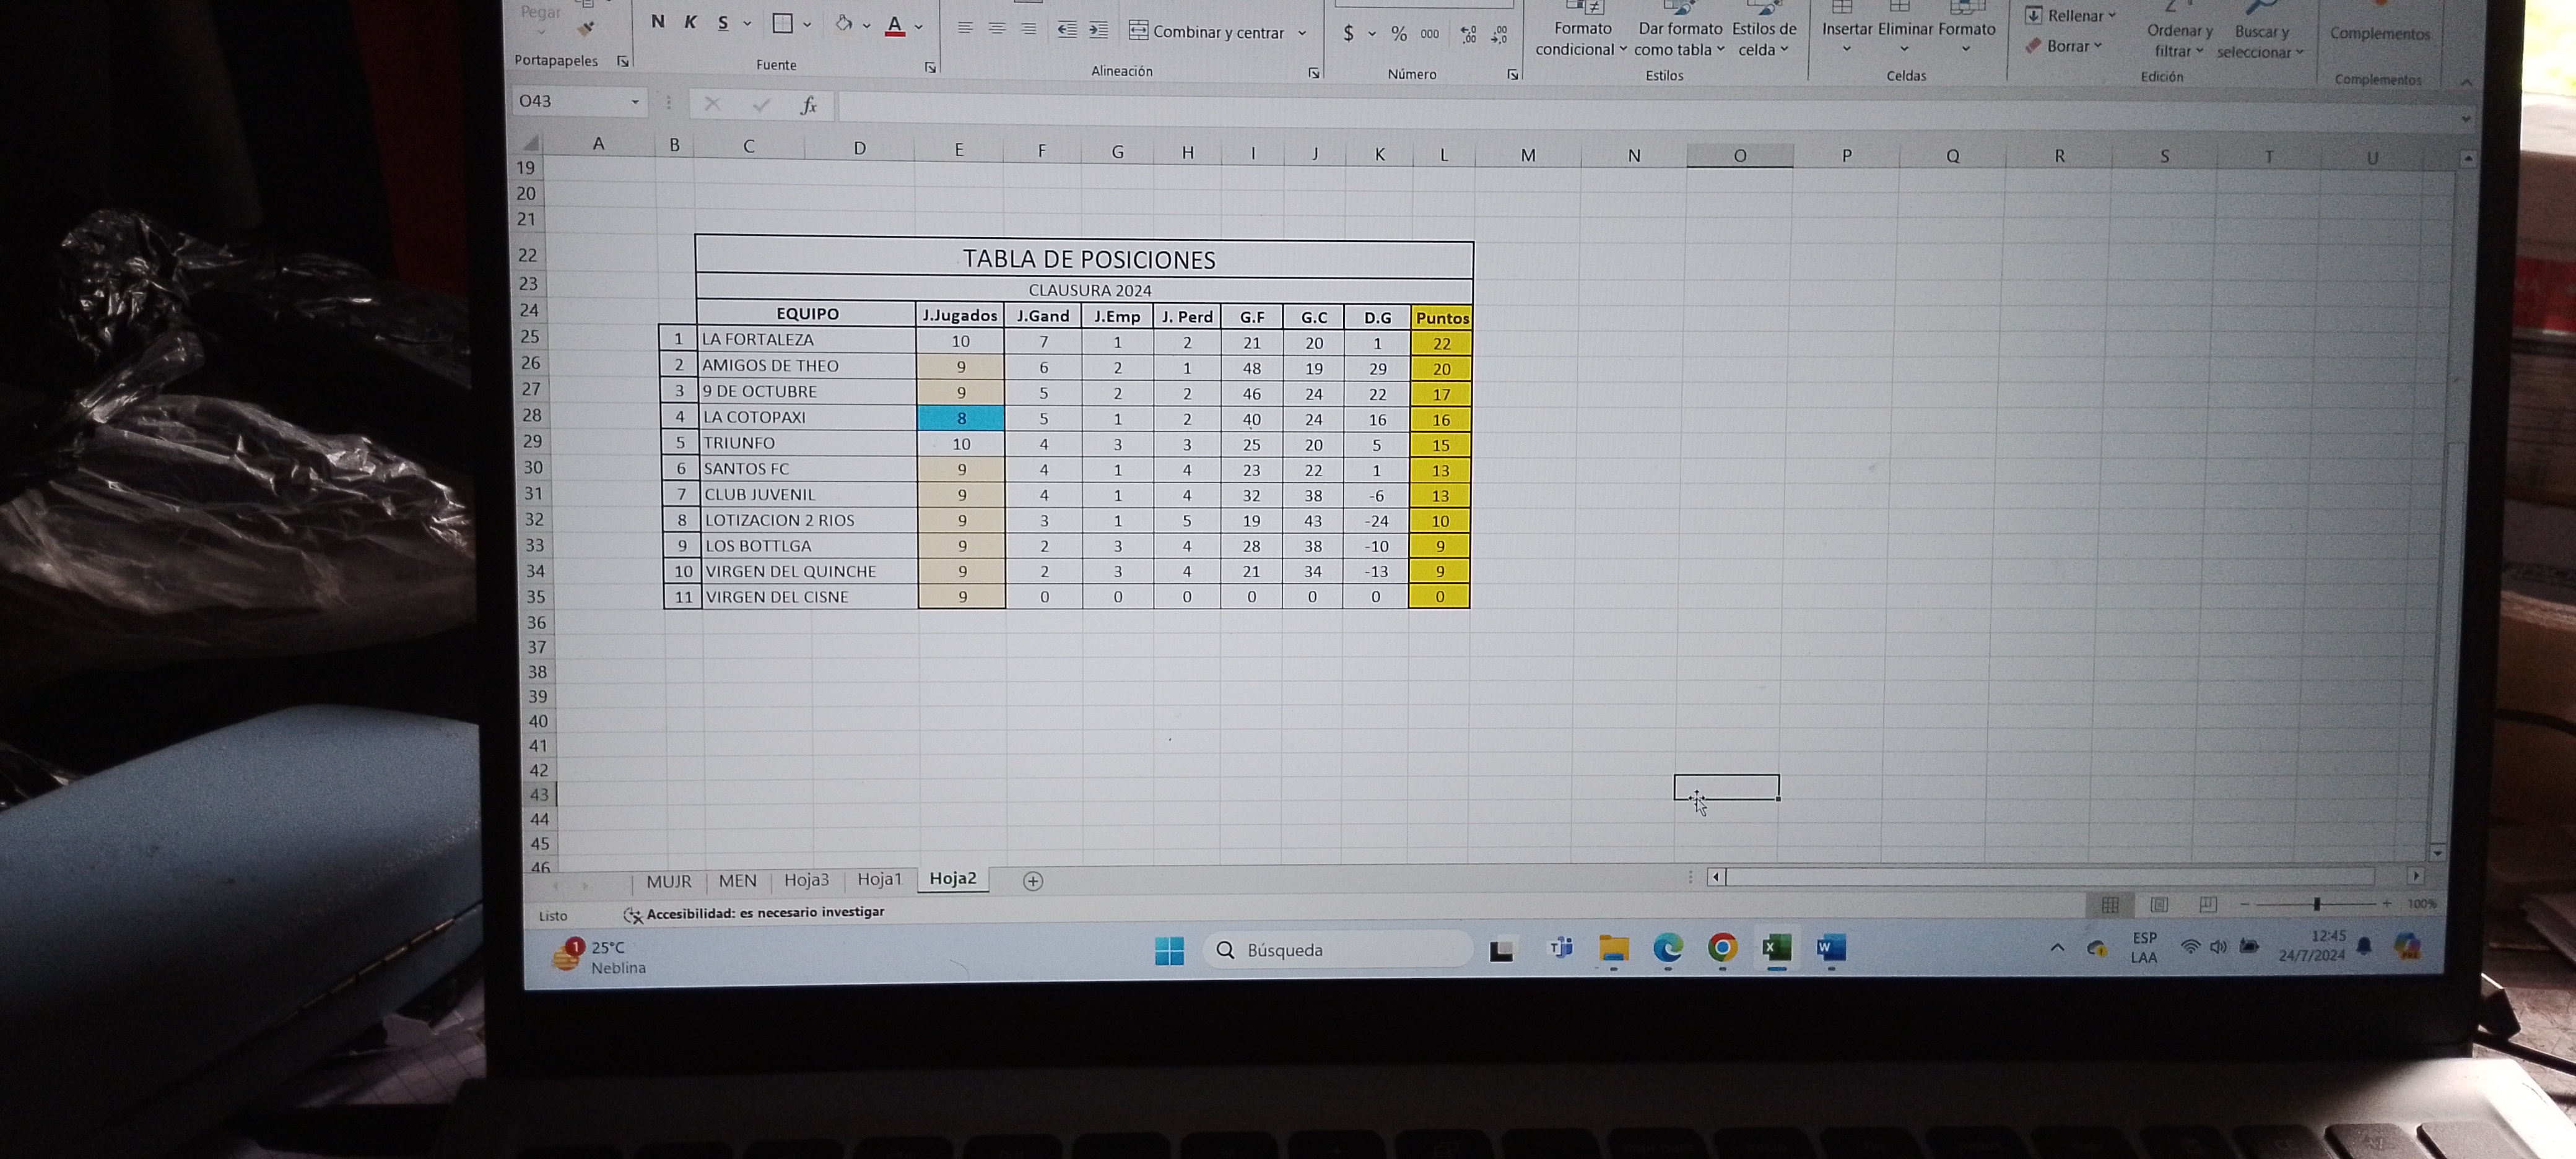
Task: Click the insert function fx icon
Action: pos(808,104)
